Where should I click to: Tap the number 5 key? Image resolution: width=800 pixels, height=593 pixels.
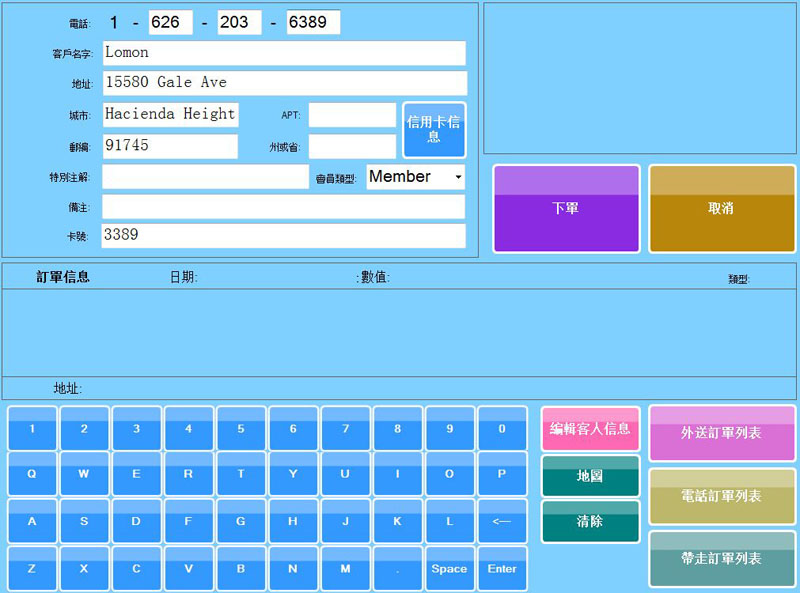pyautogui.click(x=241, y=428)
